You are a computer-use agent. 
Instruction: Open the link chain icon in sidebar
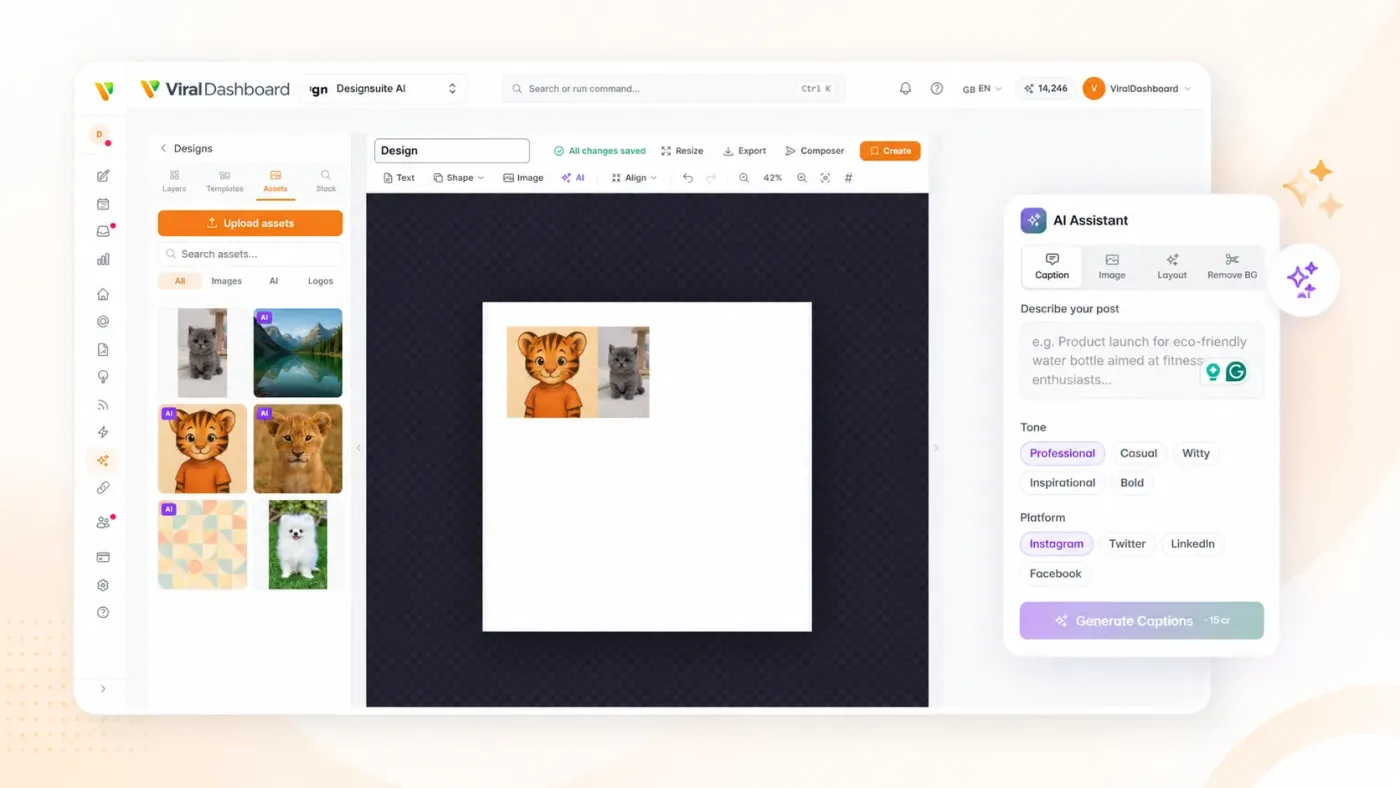103,488
